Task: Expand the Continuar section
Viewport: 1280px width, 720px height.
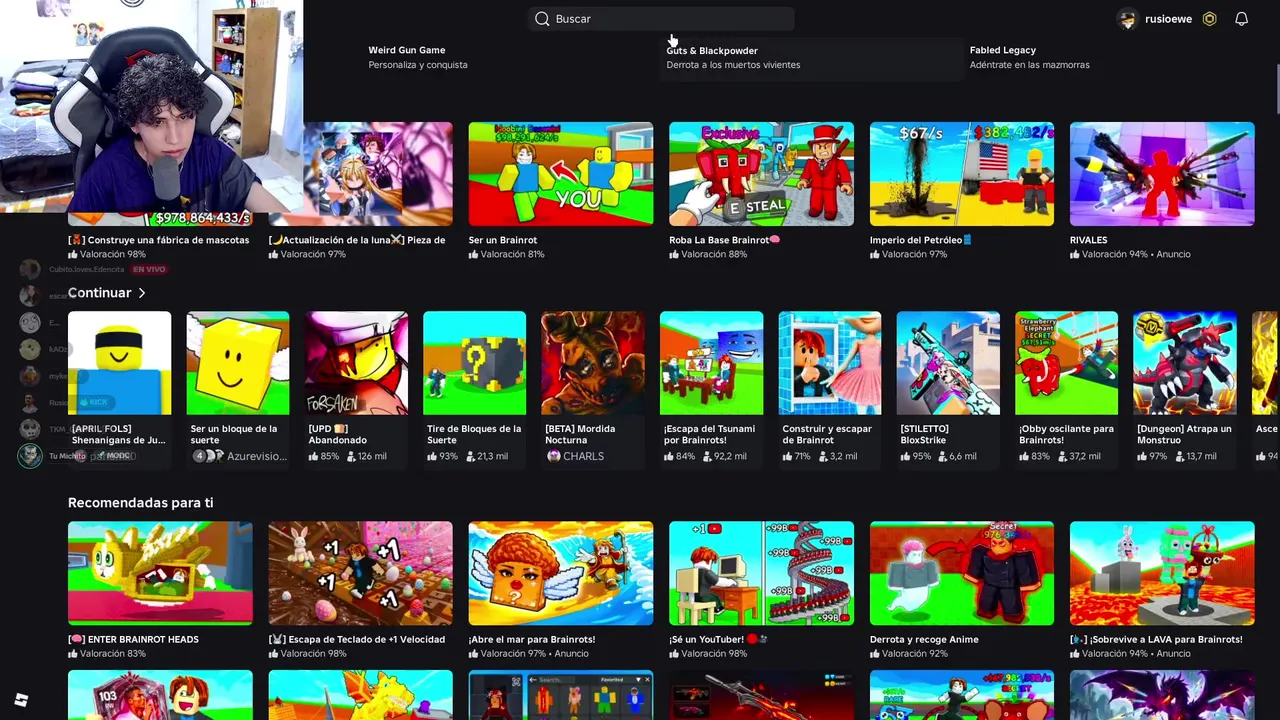Action: click(107, 293)
